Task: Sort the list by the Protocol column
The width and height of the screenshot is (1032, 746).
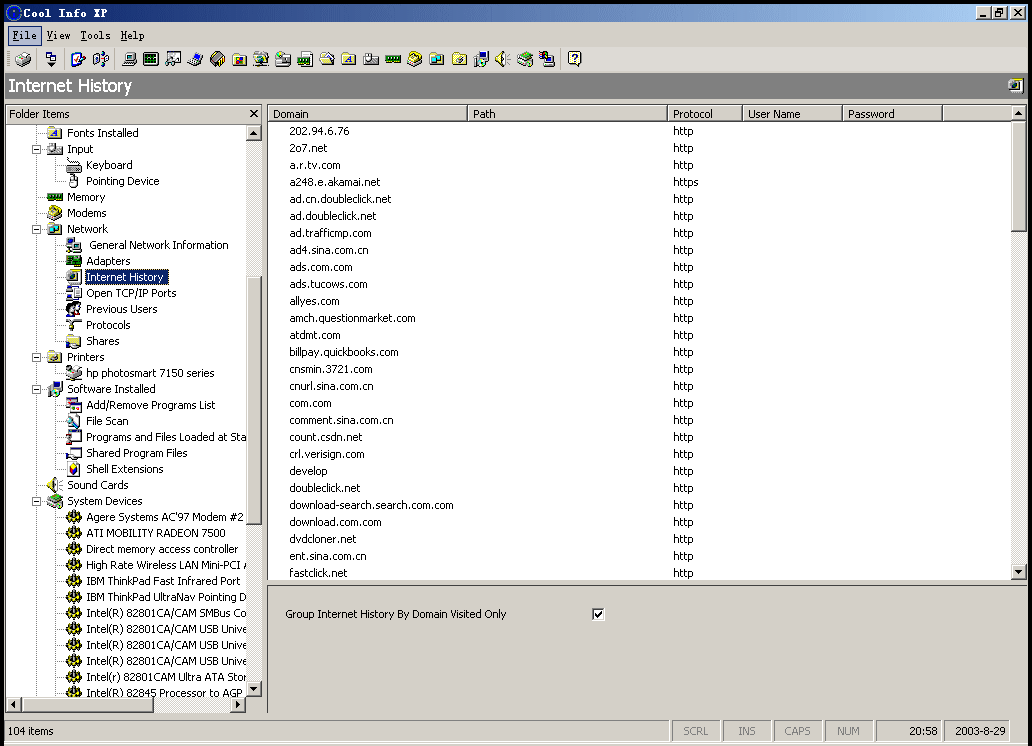Action: (705, 114)
